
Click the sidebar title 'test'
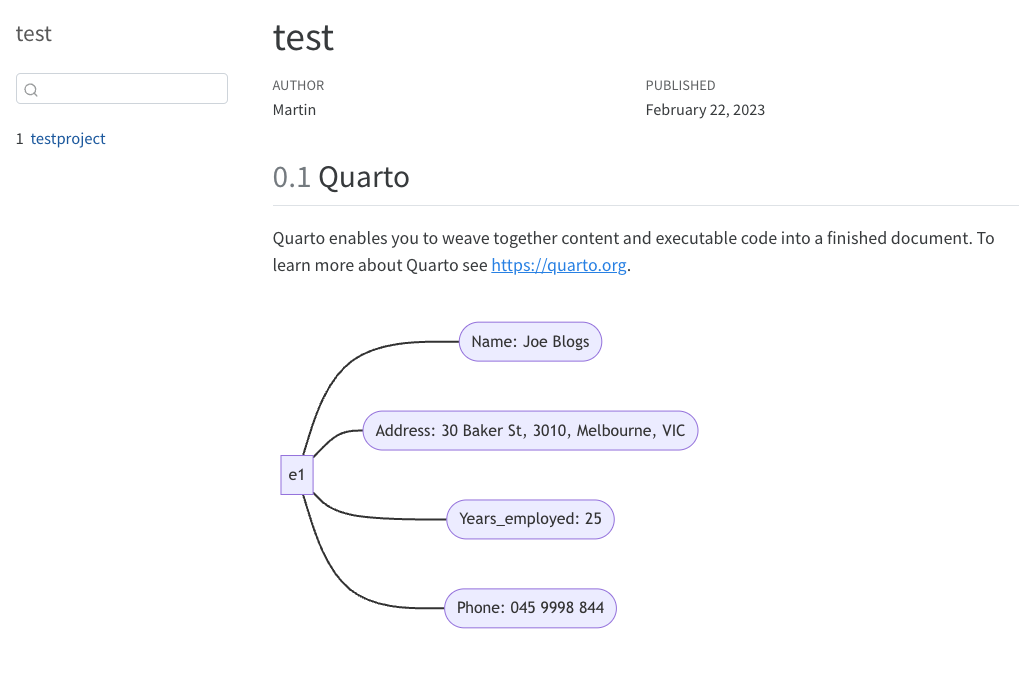[x=34, y=34]
